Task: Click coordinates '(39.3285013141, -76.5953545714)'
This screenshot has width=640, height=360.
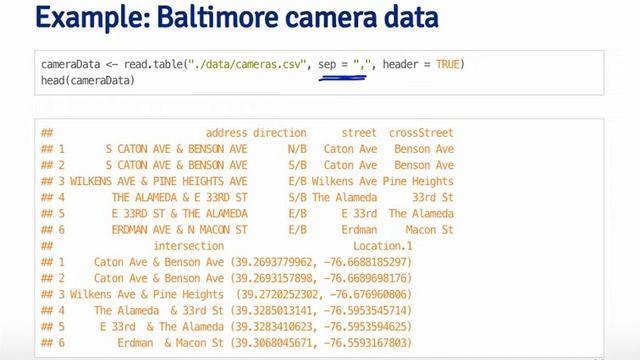Action: [321, 311]
